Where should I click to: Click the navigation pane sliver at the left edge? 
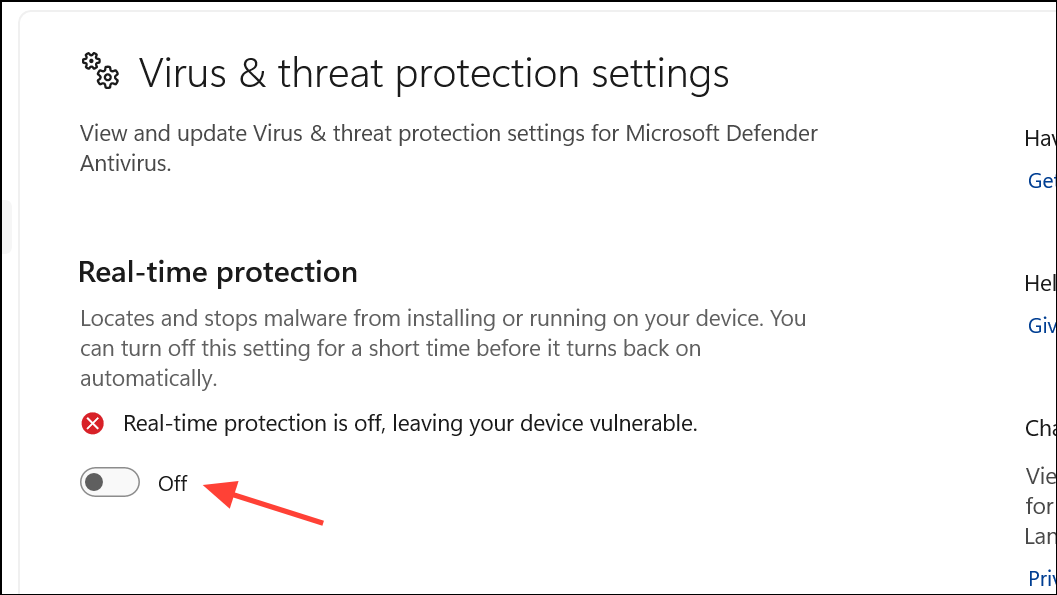coord(6,226)
